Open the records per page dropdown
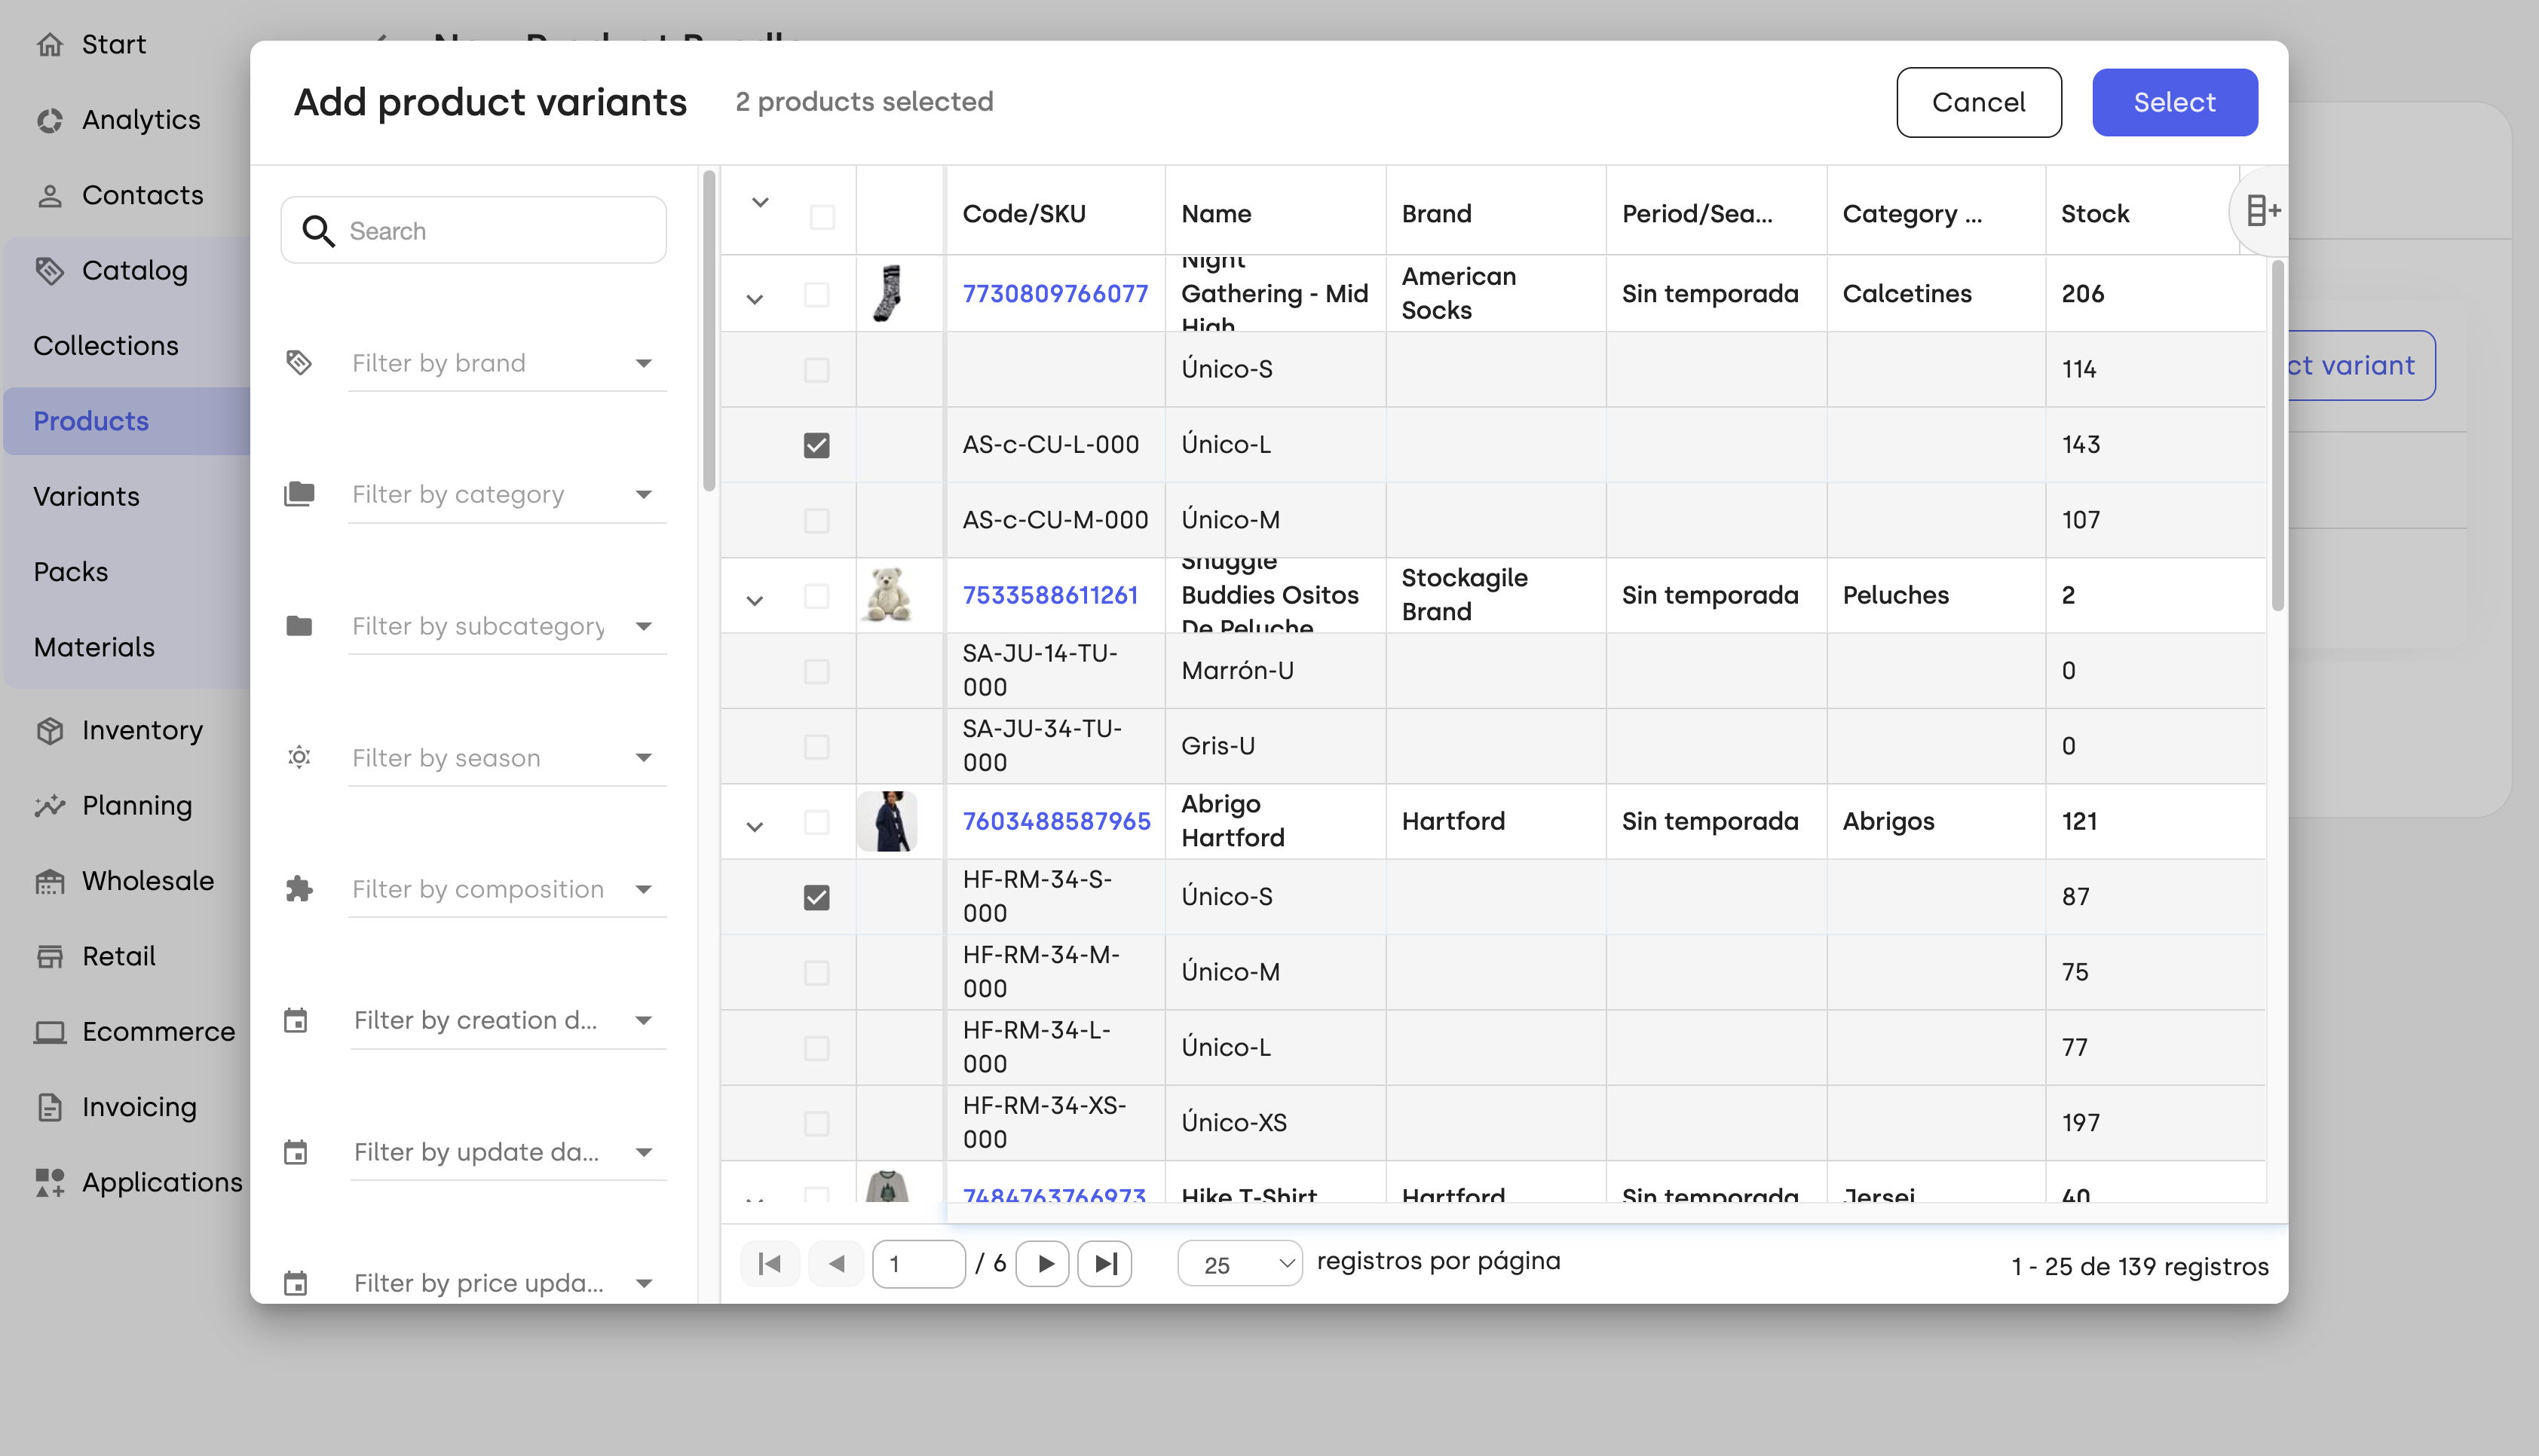The height and width of the screenshot is (1456, 2539). pyautogui.click(x=1240, y=1264)
